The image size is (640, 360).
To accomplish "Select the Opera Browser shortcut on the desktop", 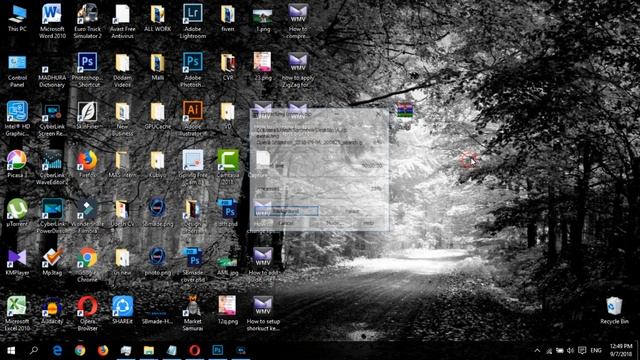I will point(87,313).
